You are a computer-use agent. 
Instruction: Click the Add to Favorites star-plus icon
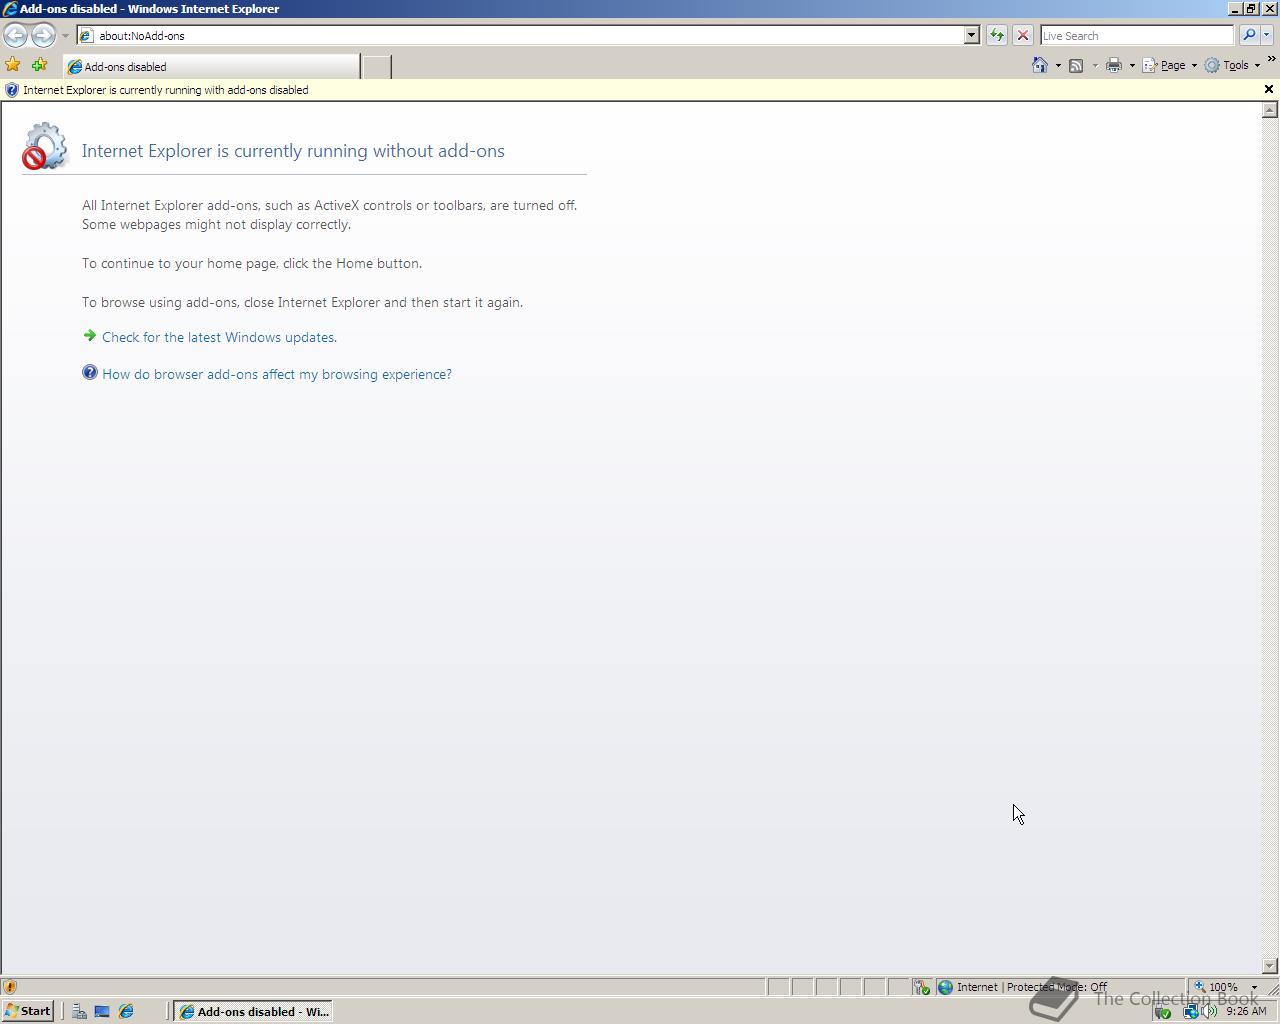click(39, 65)
